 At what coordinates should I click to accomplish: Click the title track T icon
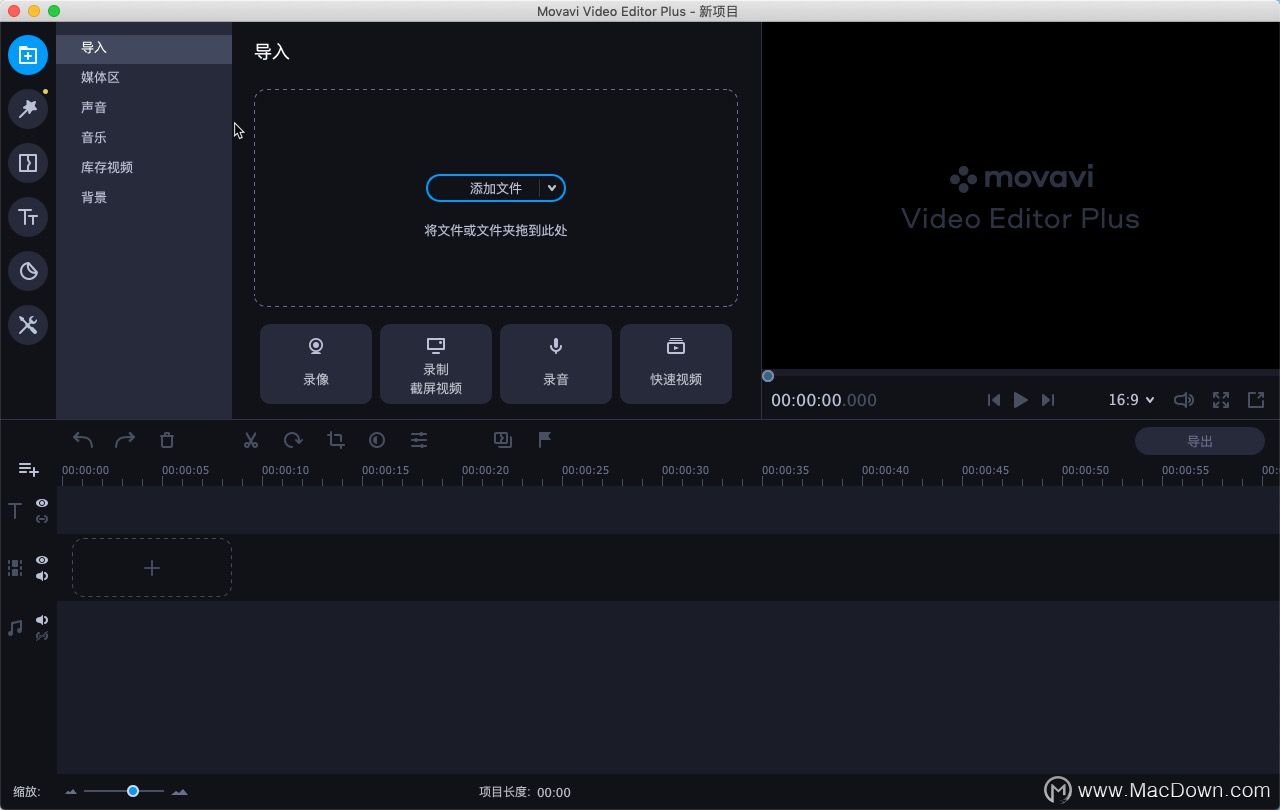15,511
